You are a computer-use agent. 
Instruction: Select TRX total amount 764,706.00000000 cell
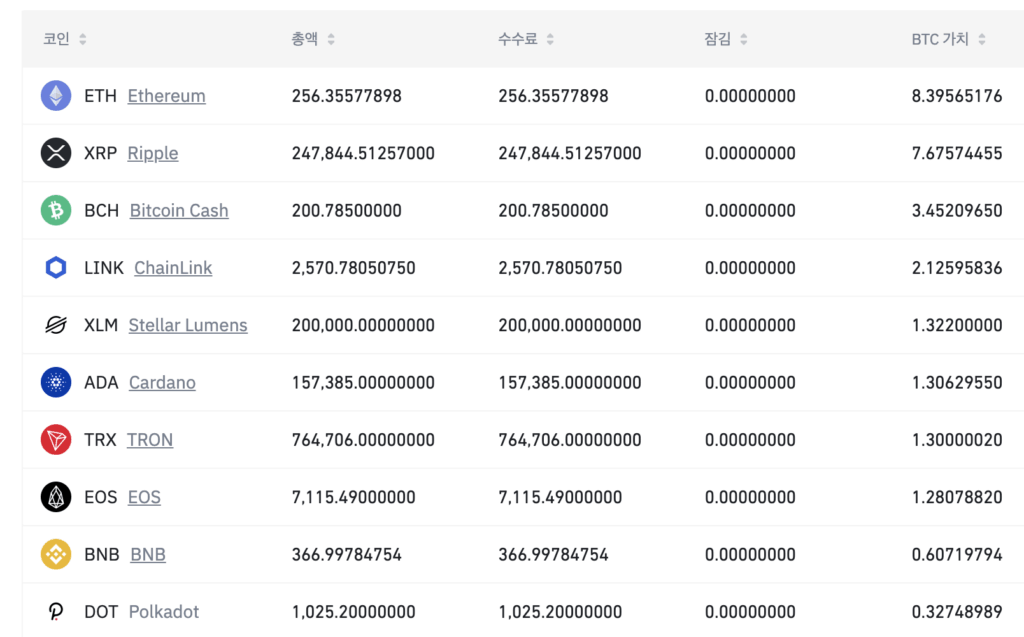[x=363, y=440]
